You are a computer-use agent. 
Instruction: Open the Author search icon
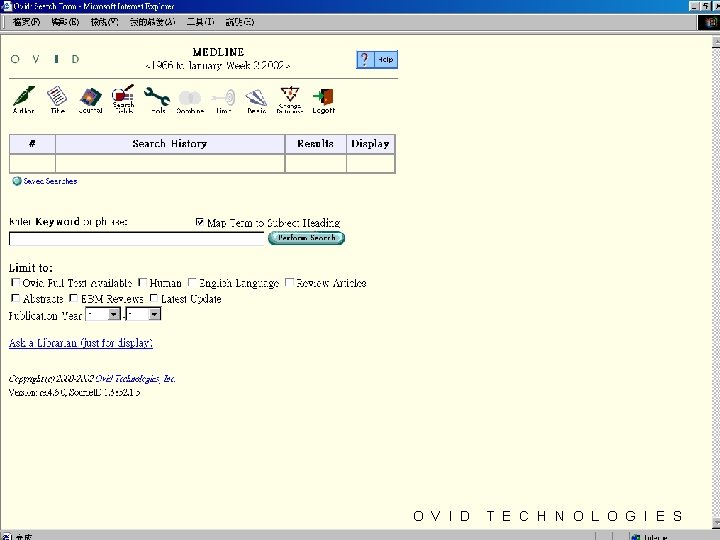pyautogui.click(x=23, y=99)
